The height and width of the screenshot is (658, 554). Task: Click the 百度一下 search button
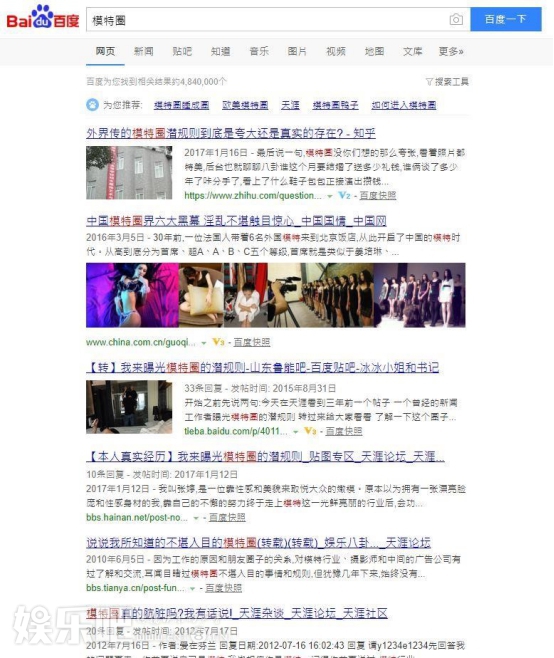(x=506, y=19)
